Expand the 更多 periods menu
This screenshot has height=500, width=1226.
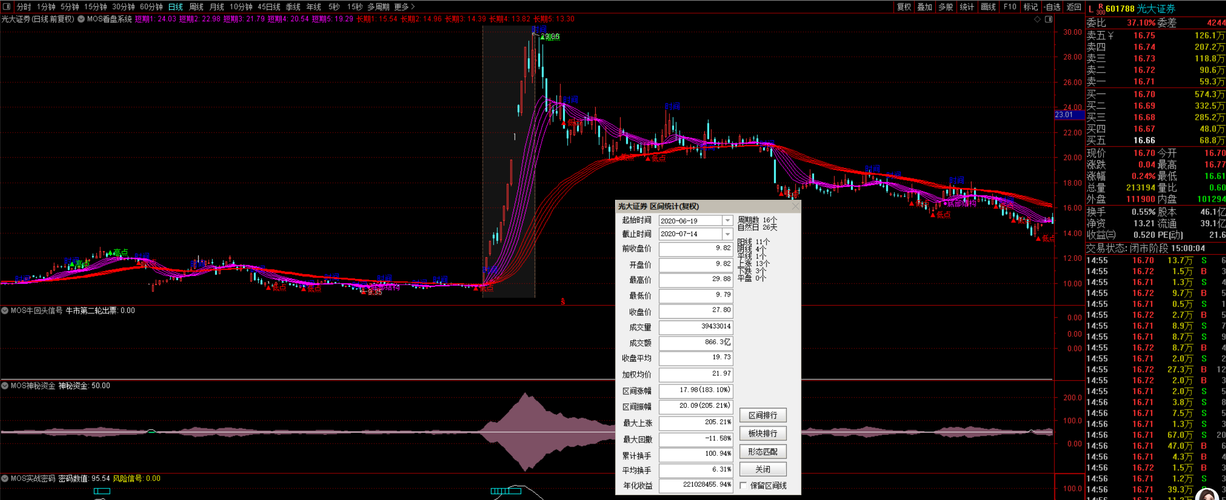pos(403,6)
